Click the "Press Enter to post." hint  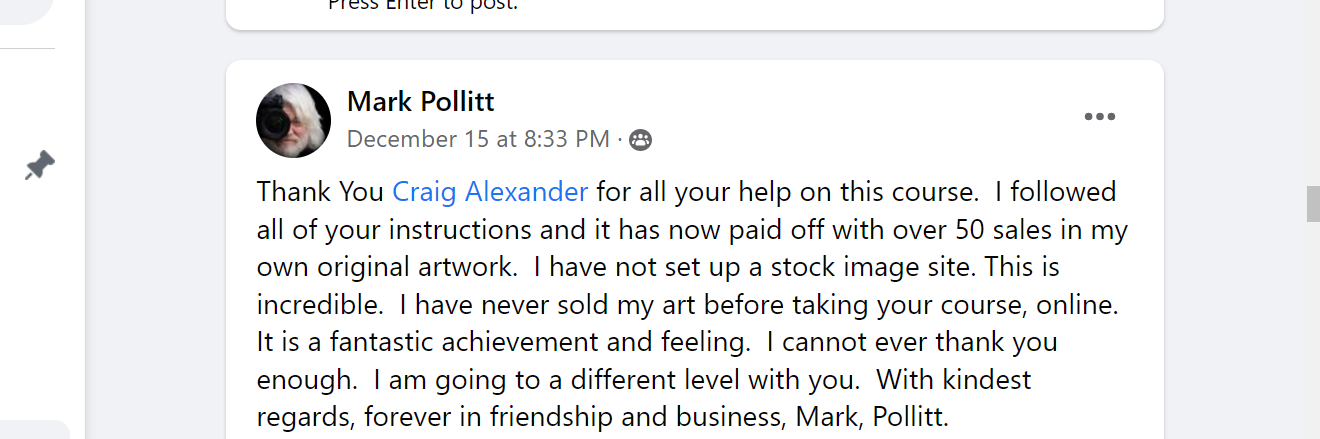click(423, 5)
